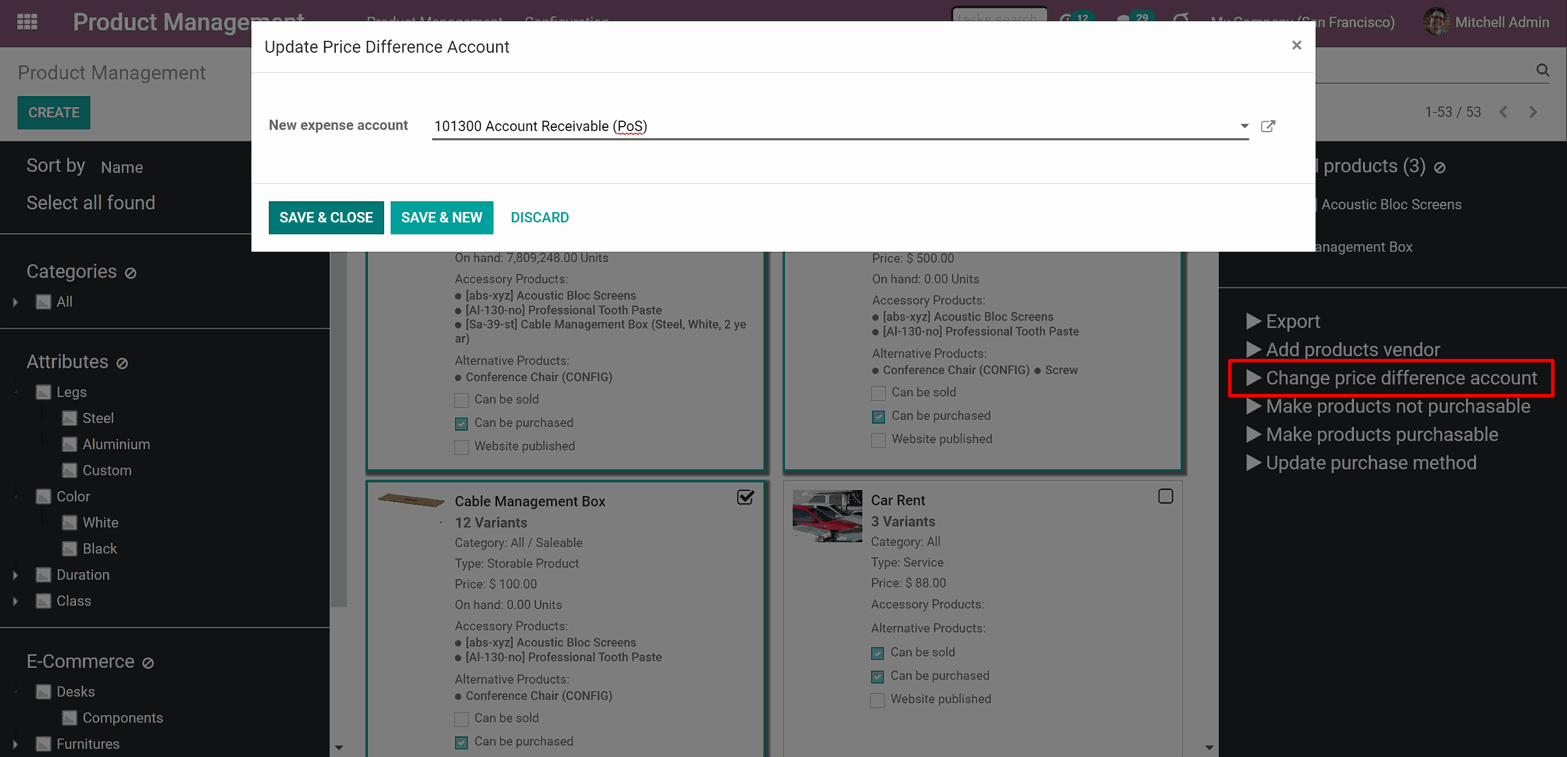Clear the Categories filter icon
The width and height of the screenshot is (1567, 757).
pos(131,272)
